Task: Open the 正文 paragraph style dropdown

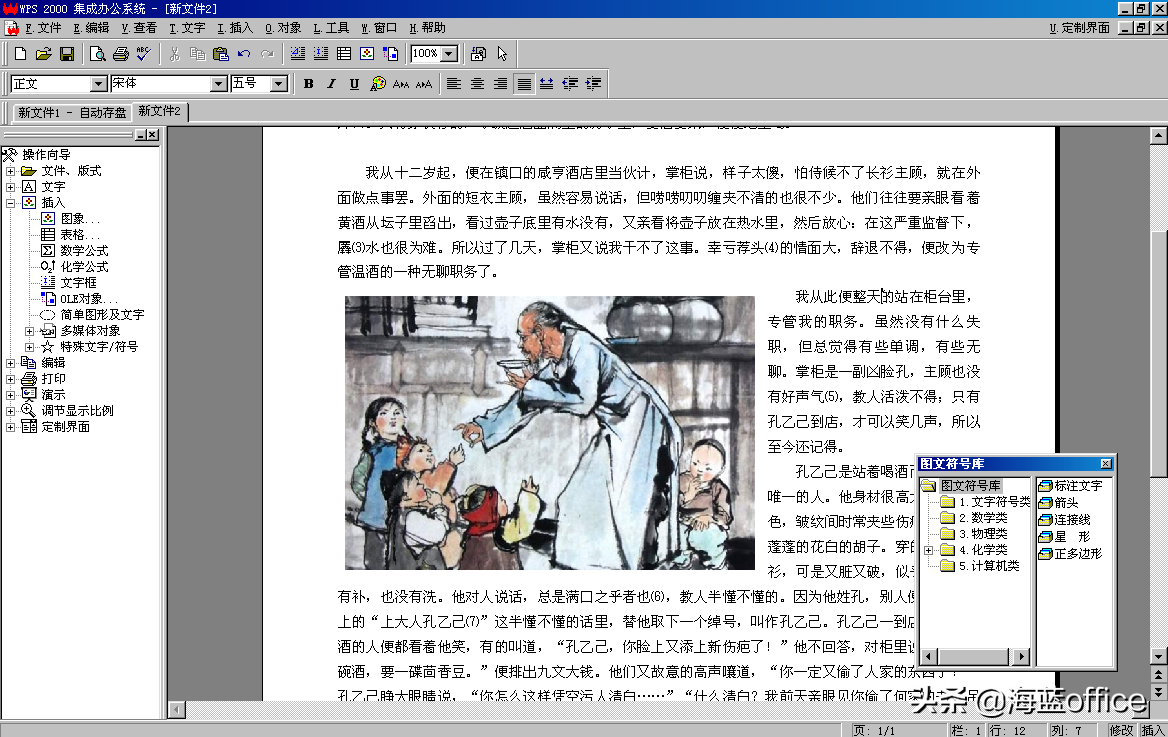Action: click(98, 84)
